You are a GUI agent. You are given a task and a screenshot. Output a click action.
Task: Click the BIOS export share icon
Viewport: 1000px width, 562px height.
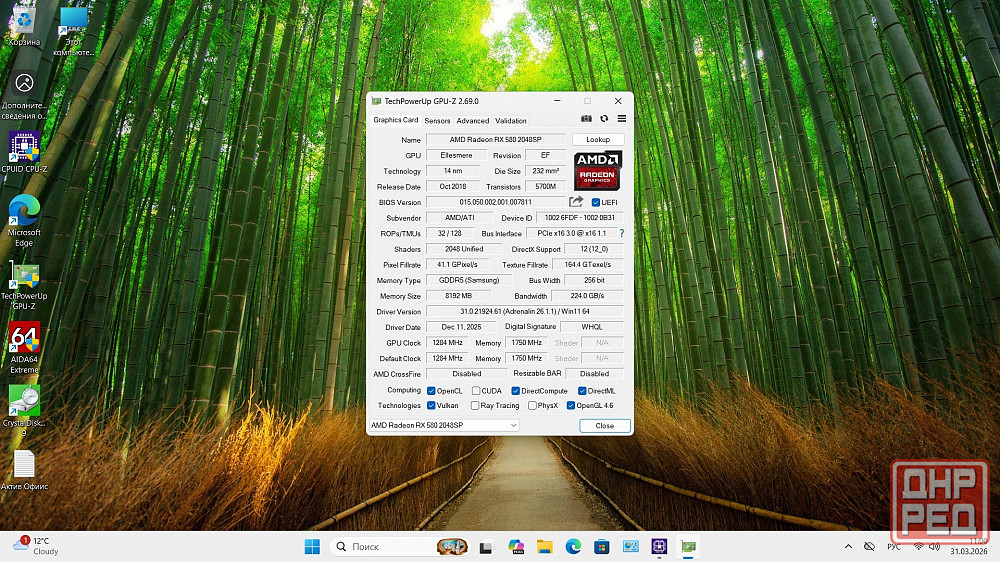(x=576, y=202)
